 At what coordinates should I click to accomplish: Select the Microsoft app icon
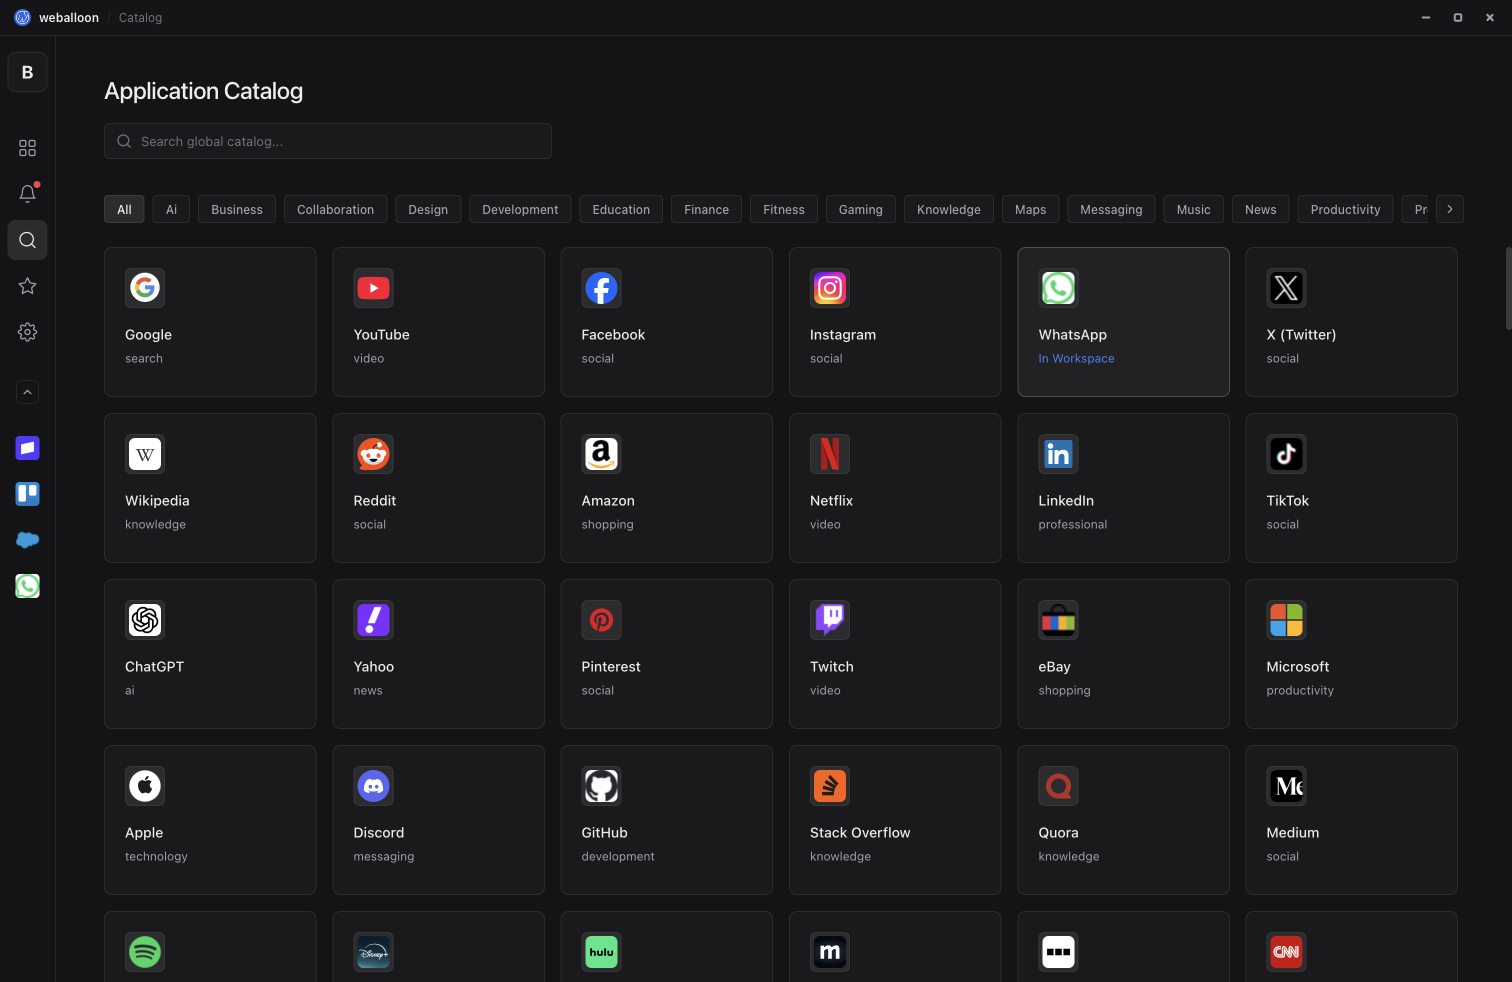[x=1286, y=620]
